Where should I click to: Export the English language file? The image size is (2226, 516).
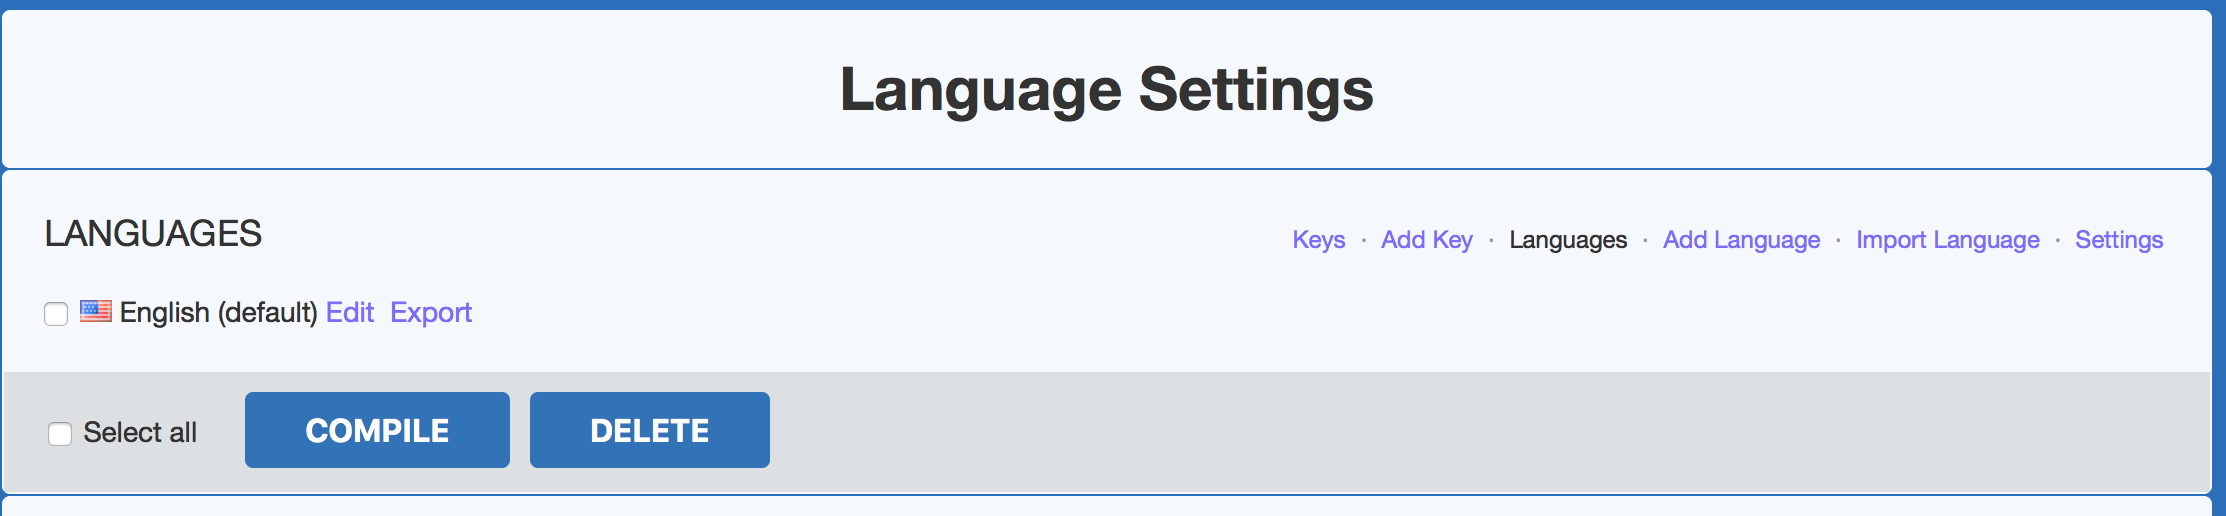click(x=431, y=313)
